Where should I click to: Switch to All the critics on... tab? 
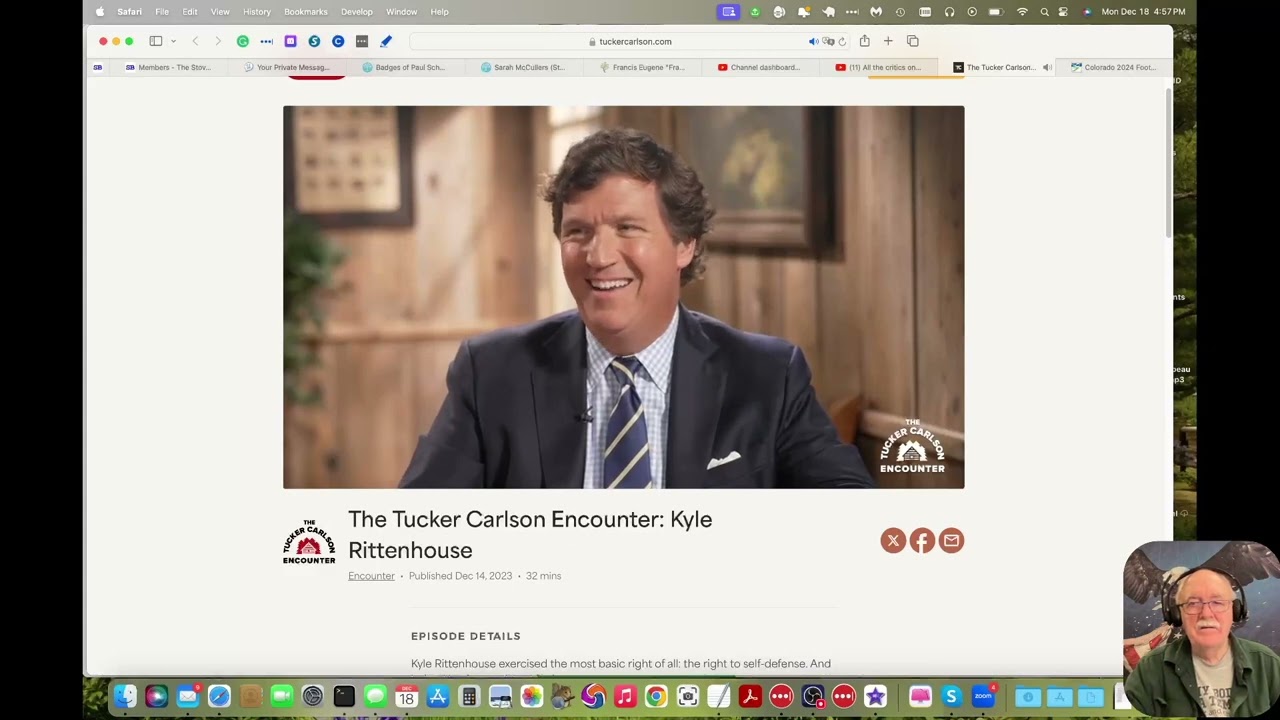coord(879,67)
